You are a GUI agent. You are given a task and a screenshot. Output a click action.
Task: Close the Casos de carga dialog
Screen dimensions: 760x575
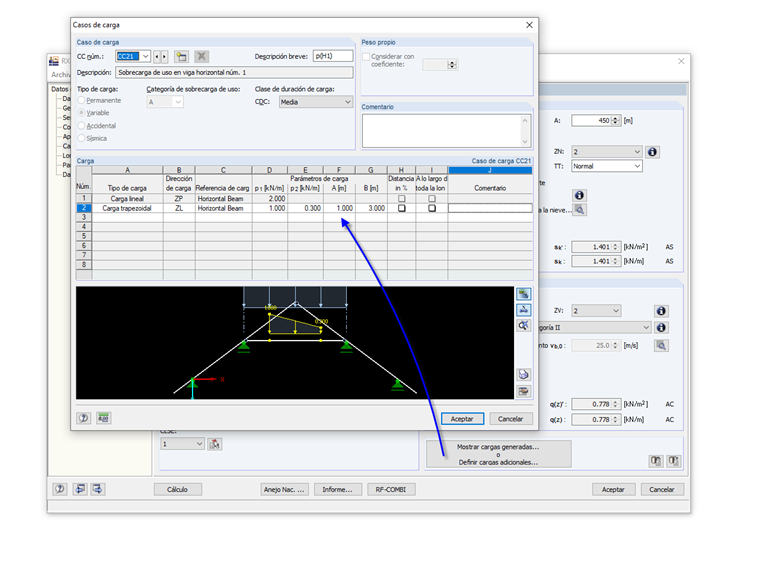(x=529, y=25)
